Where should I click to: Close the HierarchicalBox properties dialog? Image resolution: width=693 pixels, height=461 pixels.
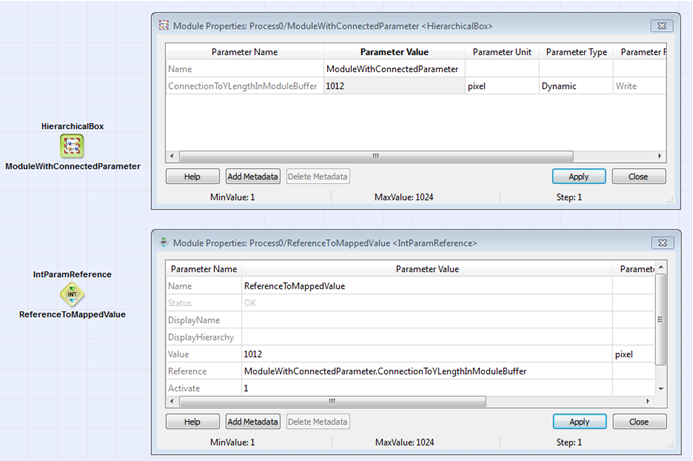click(x=662, y=24)
